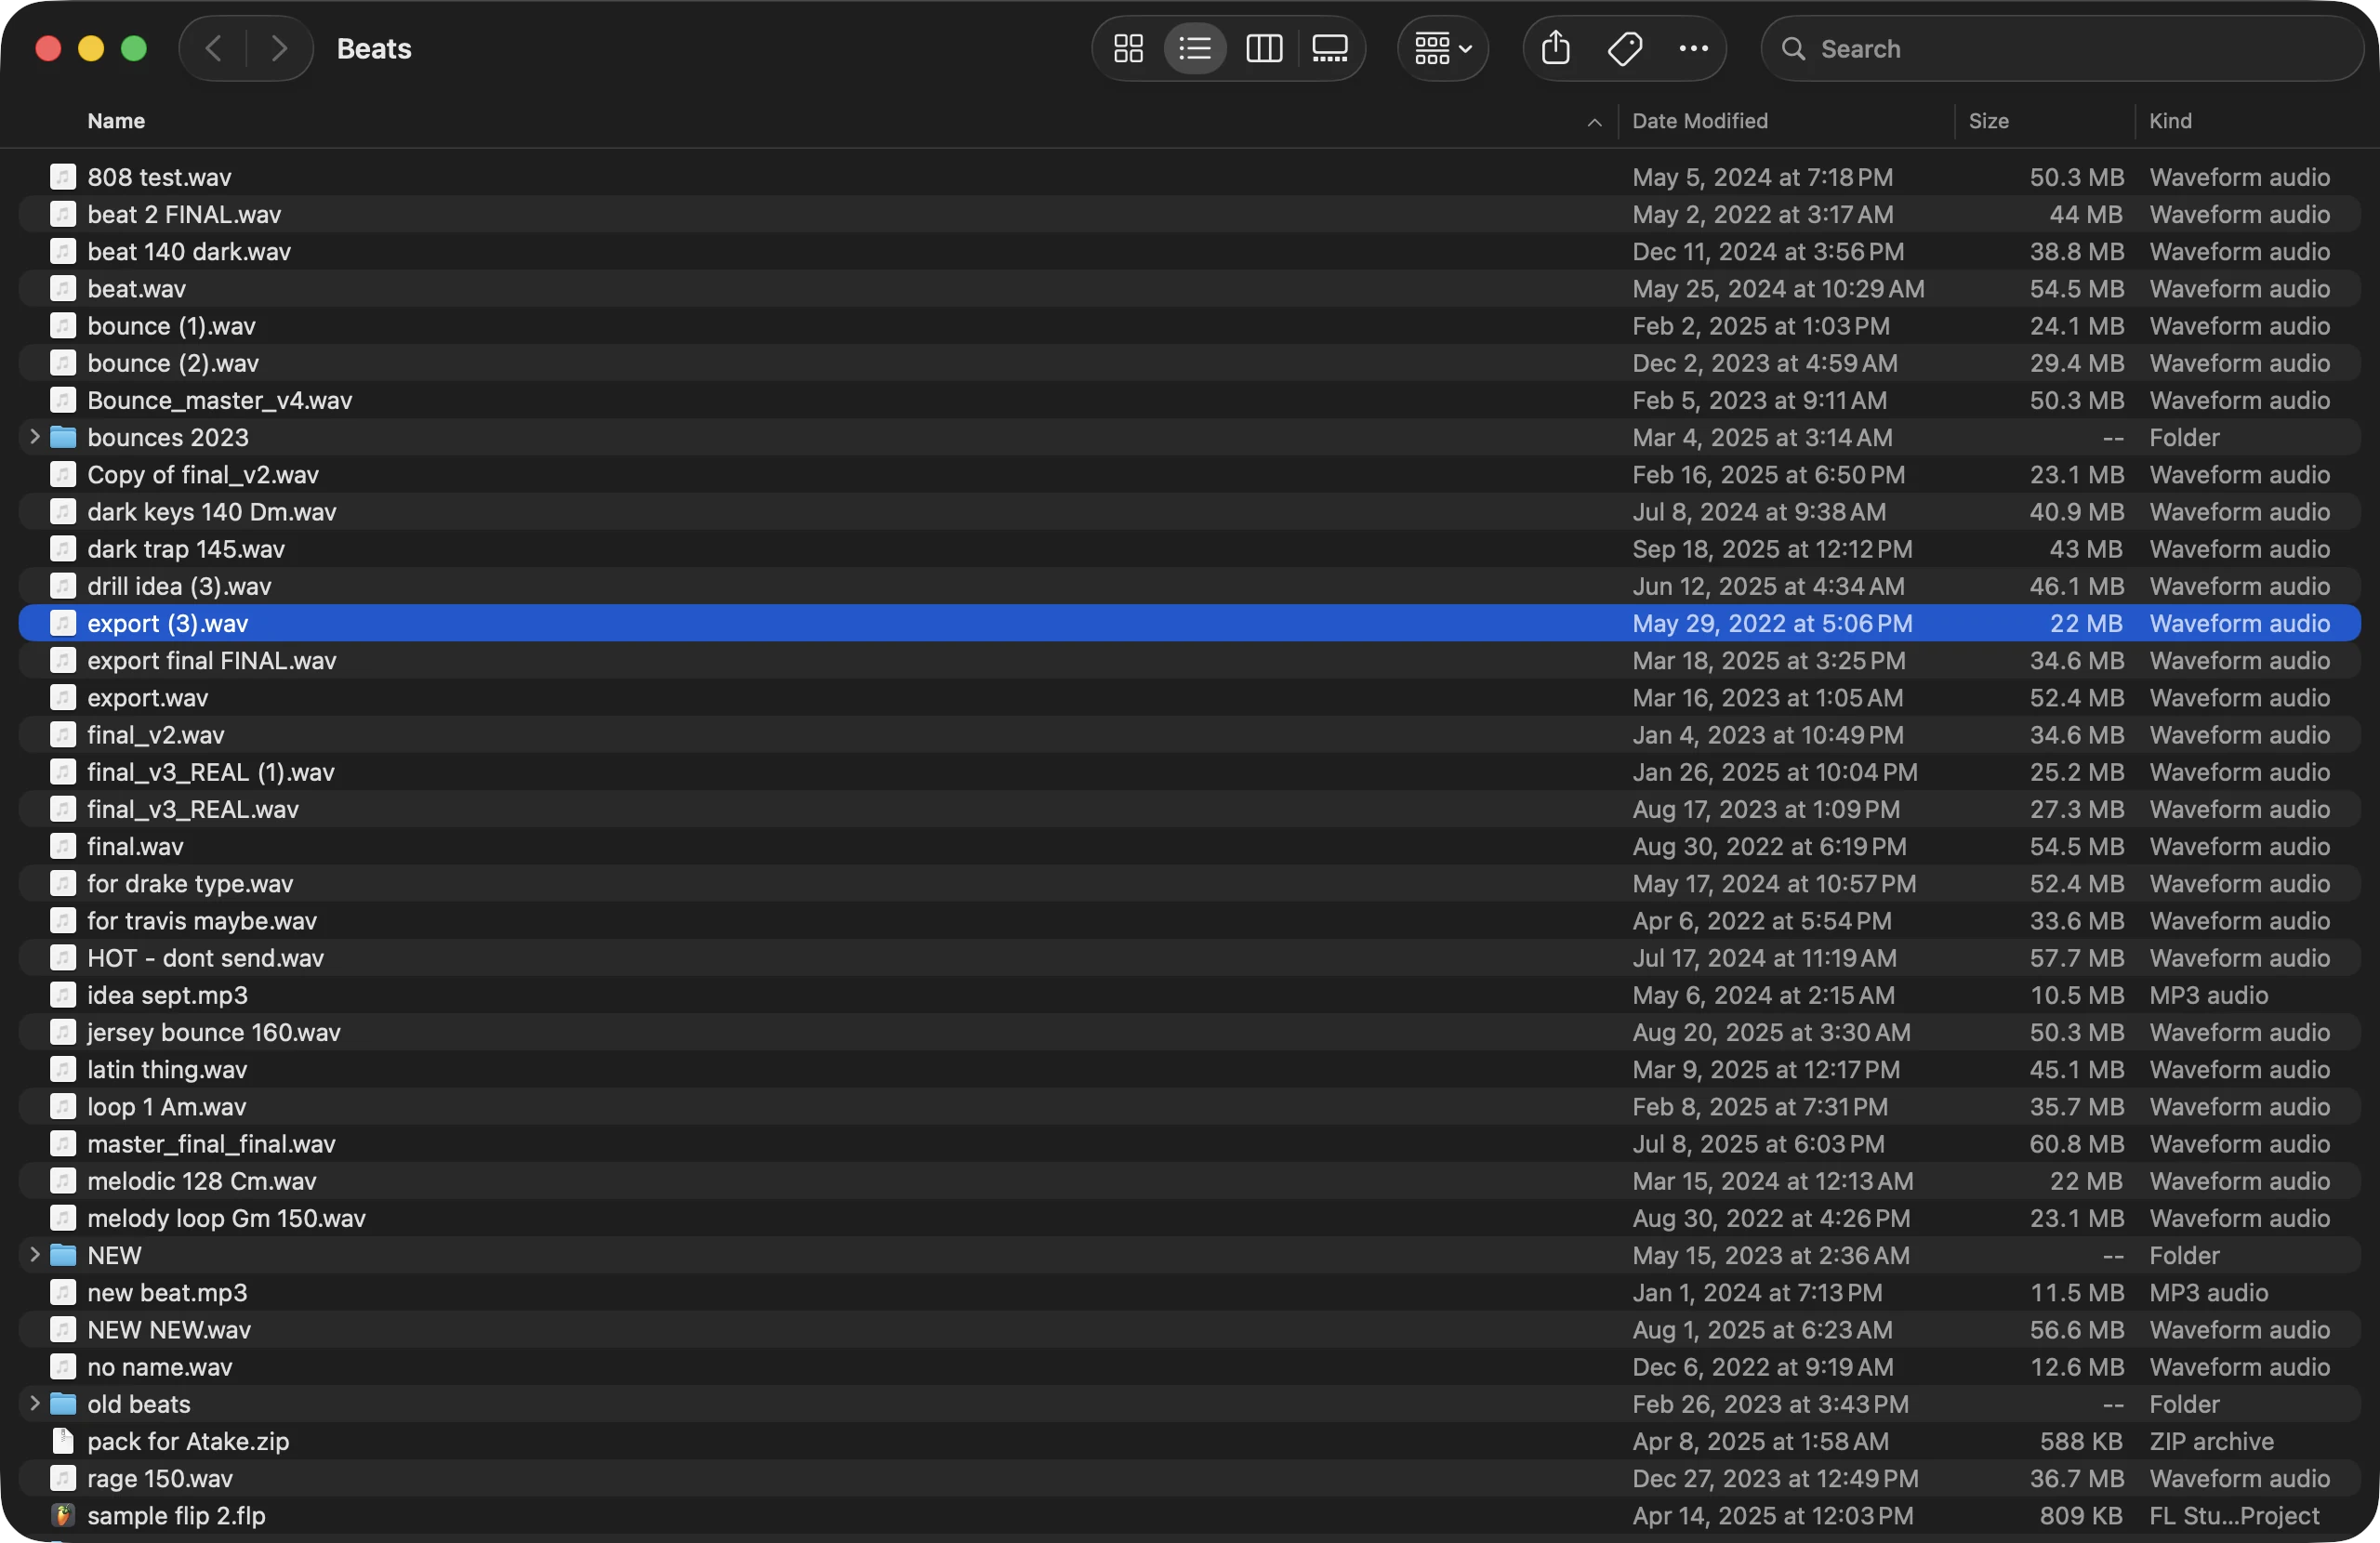Click the selected 'export (3).wav' row
Viewport: 2380px width, 1543px height.
[1190, 623]
